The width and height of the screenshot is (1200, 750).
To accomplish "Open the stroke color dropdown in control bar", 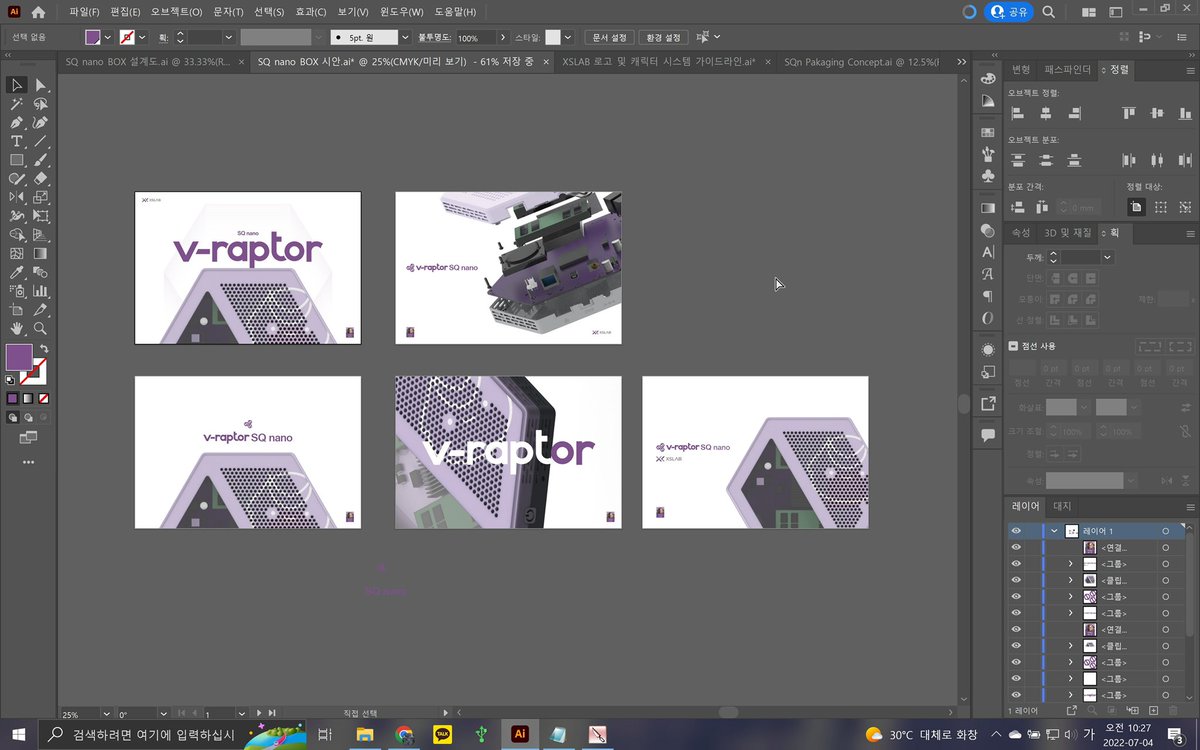I will pos(142,37).
